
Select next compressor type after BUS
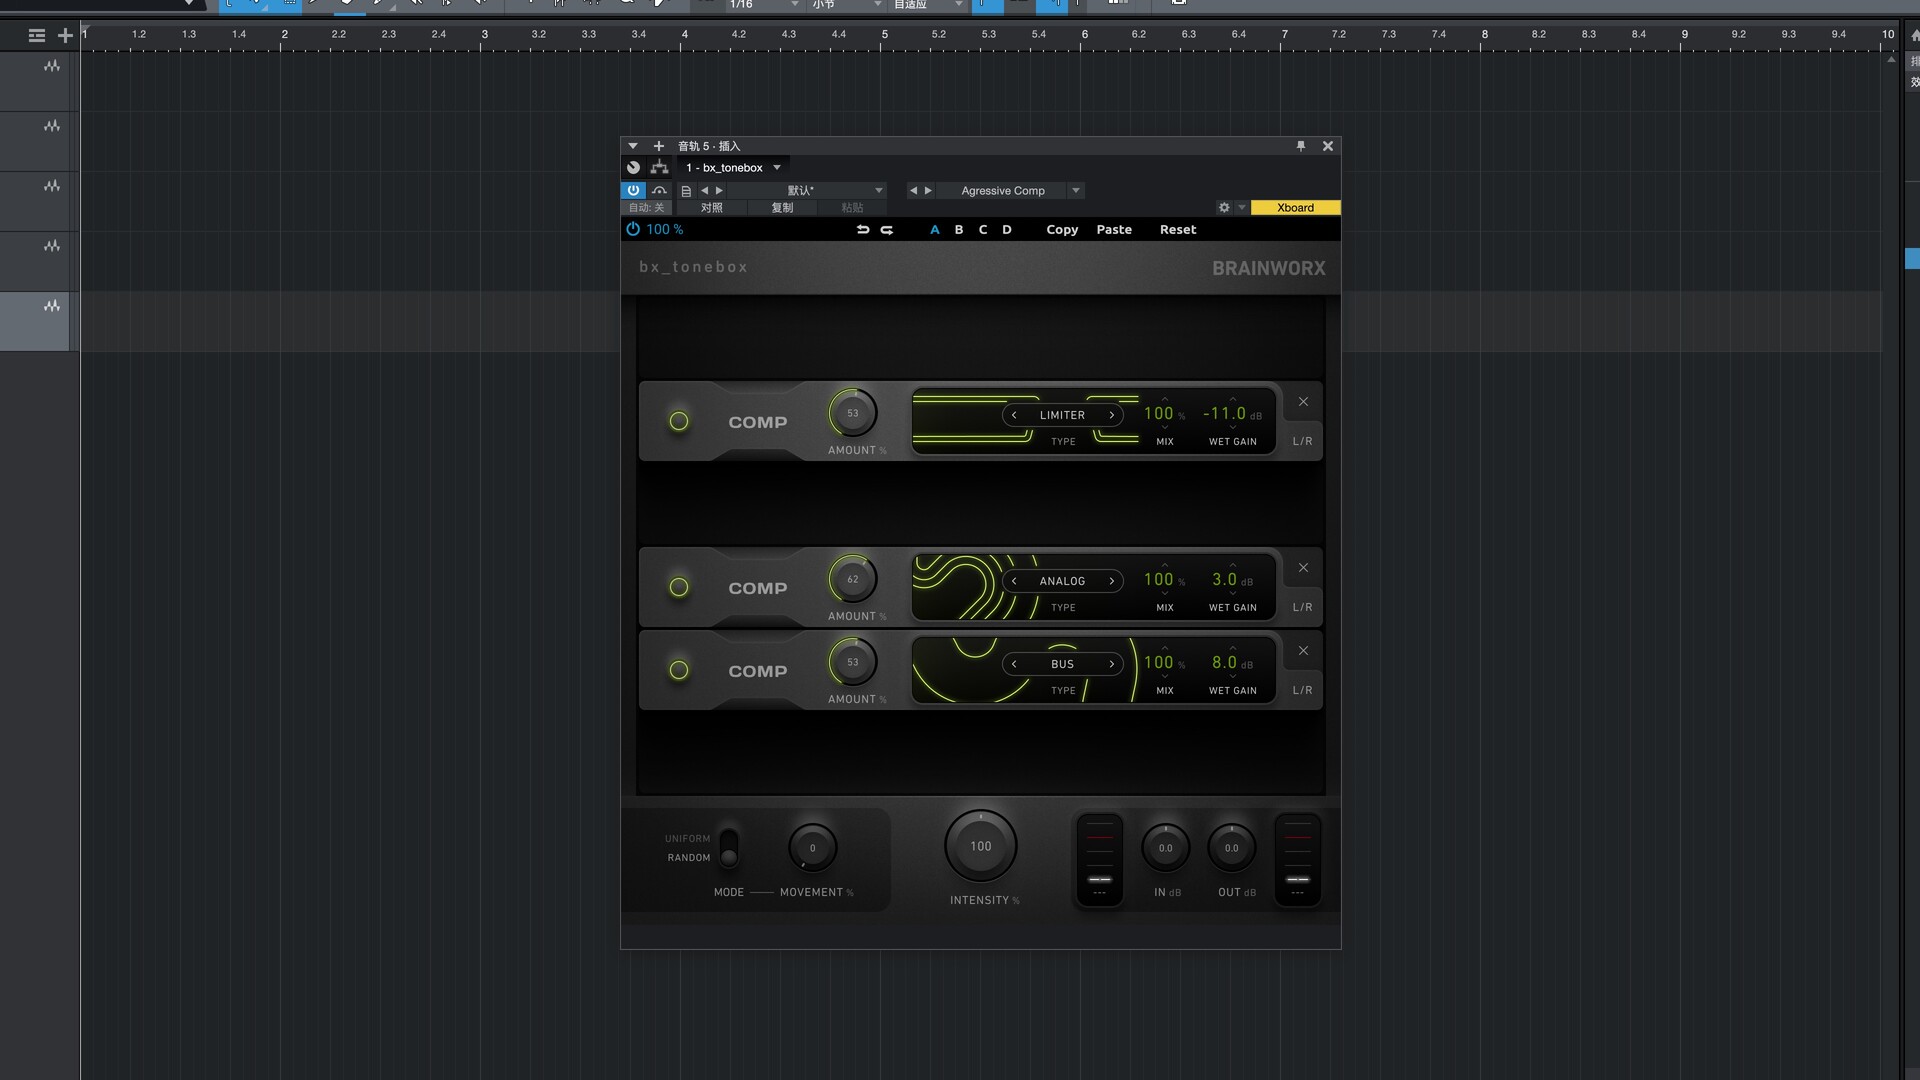[x=1111, y=664]
